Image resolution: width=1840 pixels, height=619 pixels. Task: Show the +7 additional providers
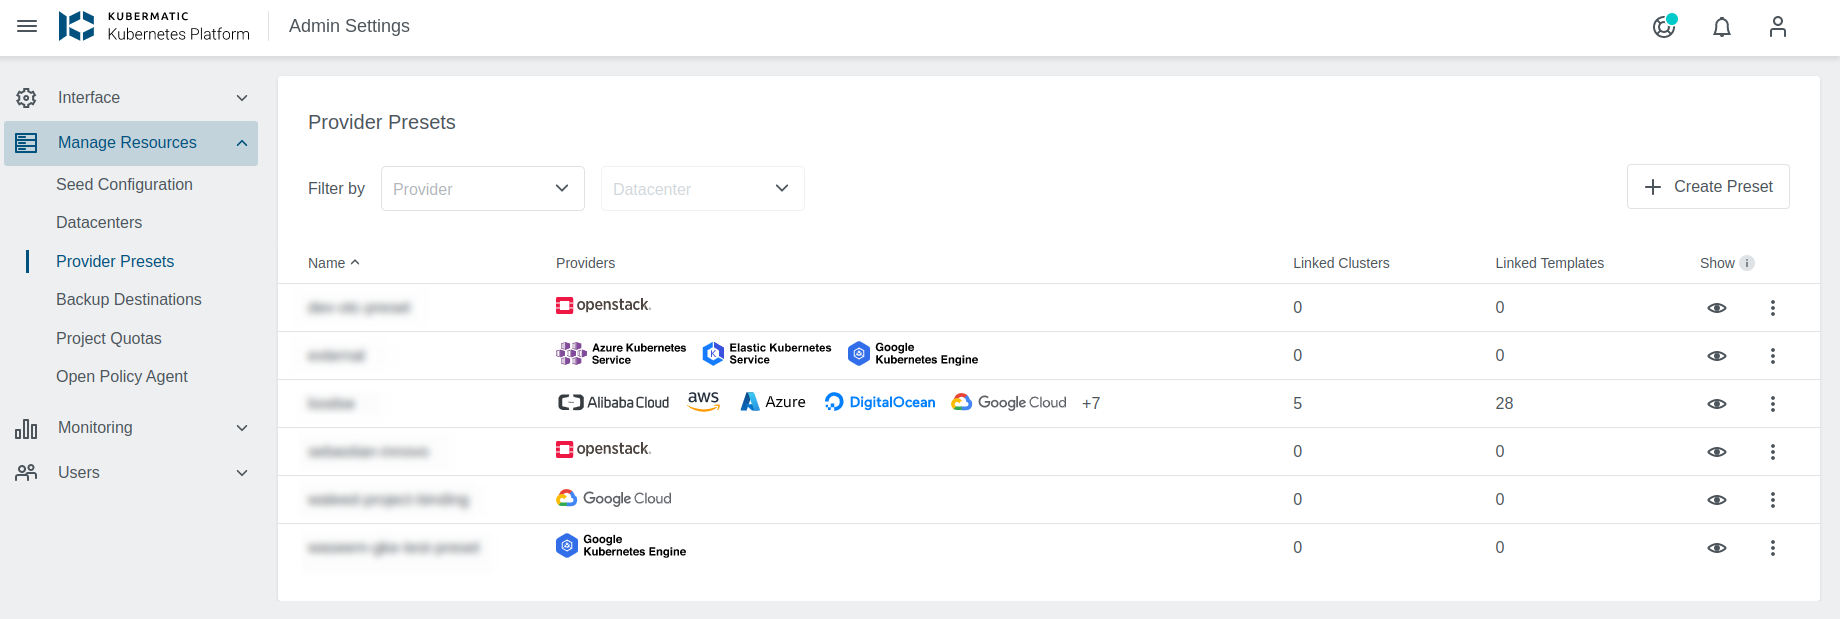coord(1091,404)
